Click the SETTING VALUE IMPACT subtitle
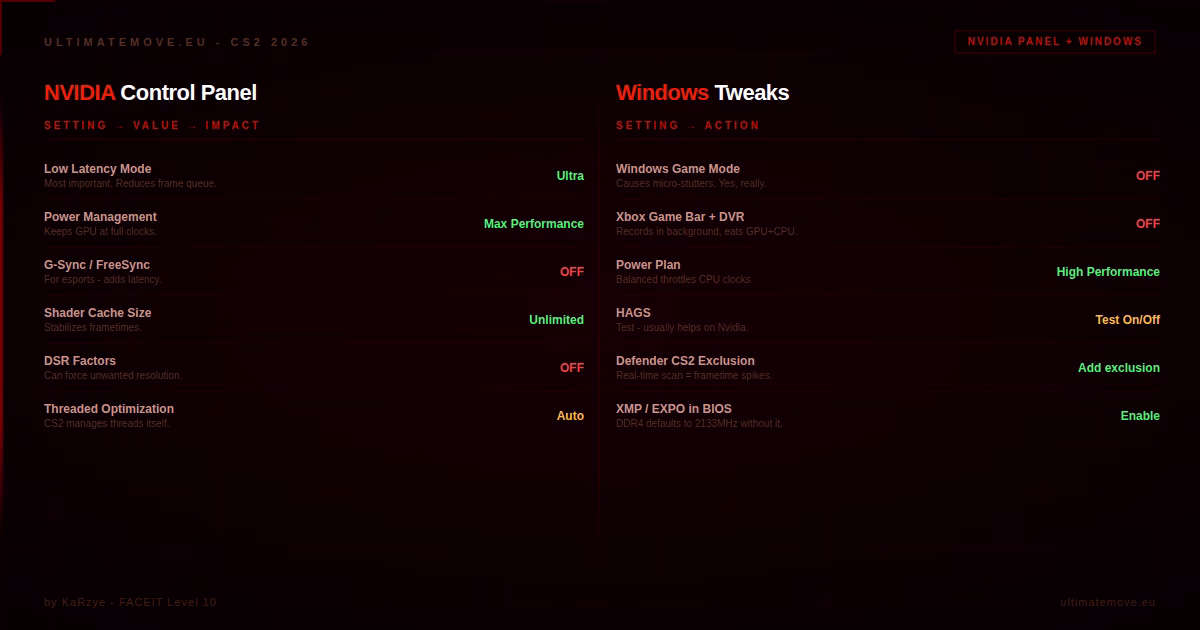Viewport: 1200px width, 630px height. [152, 125]
